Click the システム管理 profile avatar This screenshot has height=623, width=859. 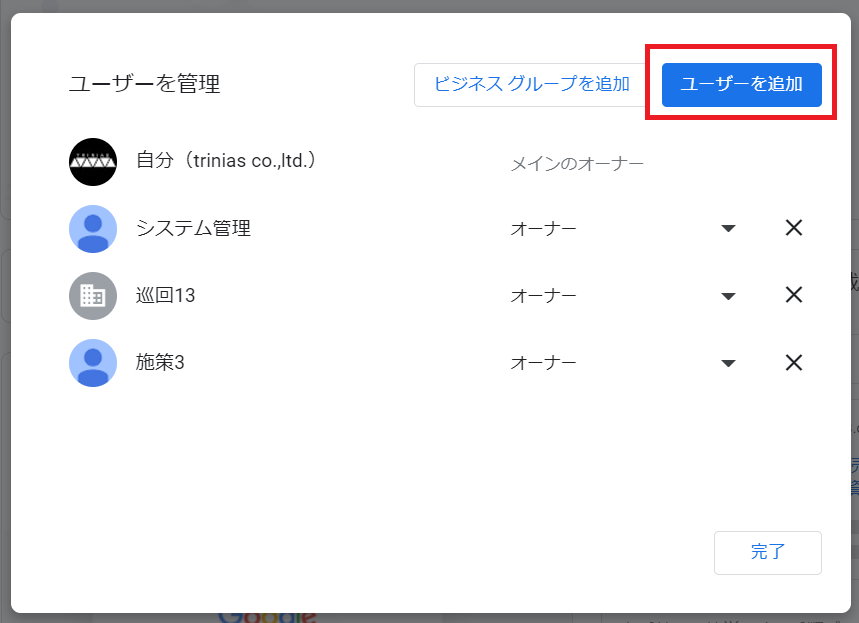[x=93, y=229]
